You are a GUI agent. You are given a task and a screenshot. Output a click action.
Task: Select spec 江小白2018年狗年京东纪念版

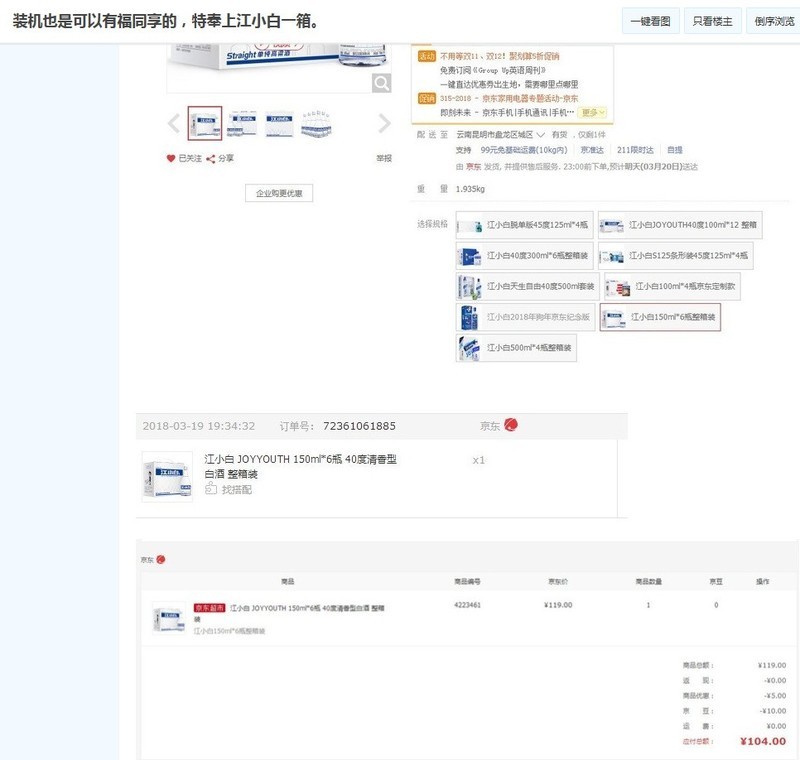click(x=526, y=317)
